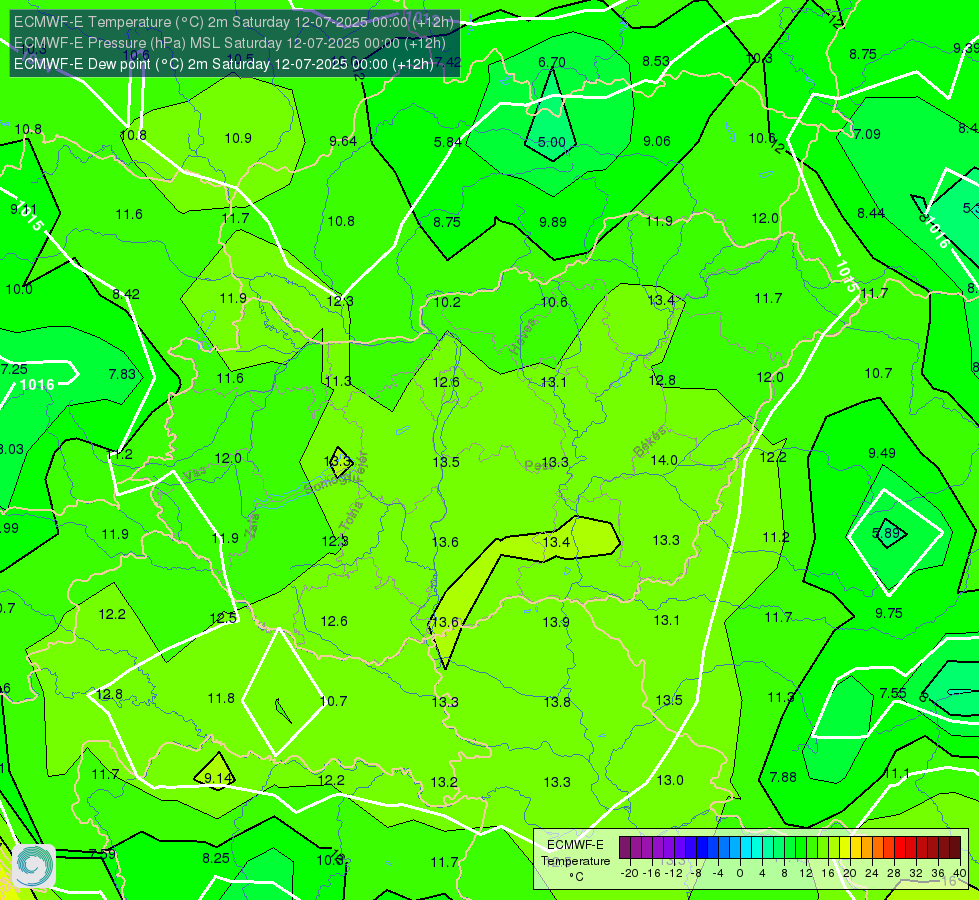Click the Zala county label
The height and width of the screenshot is (900, 979).
pos(252,526)
